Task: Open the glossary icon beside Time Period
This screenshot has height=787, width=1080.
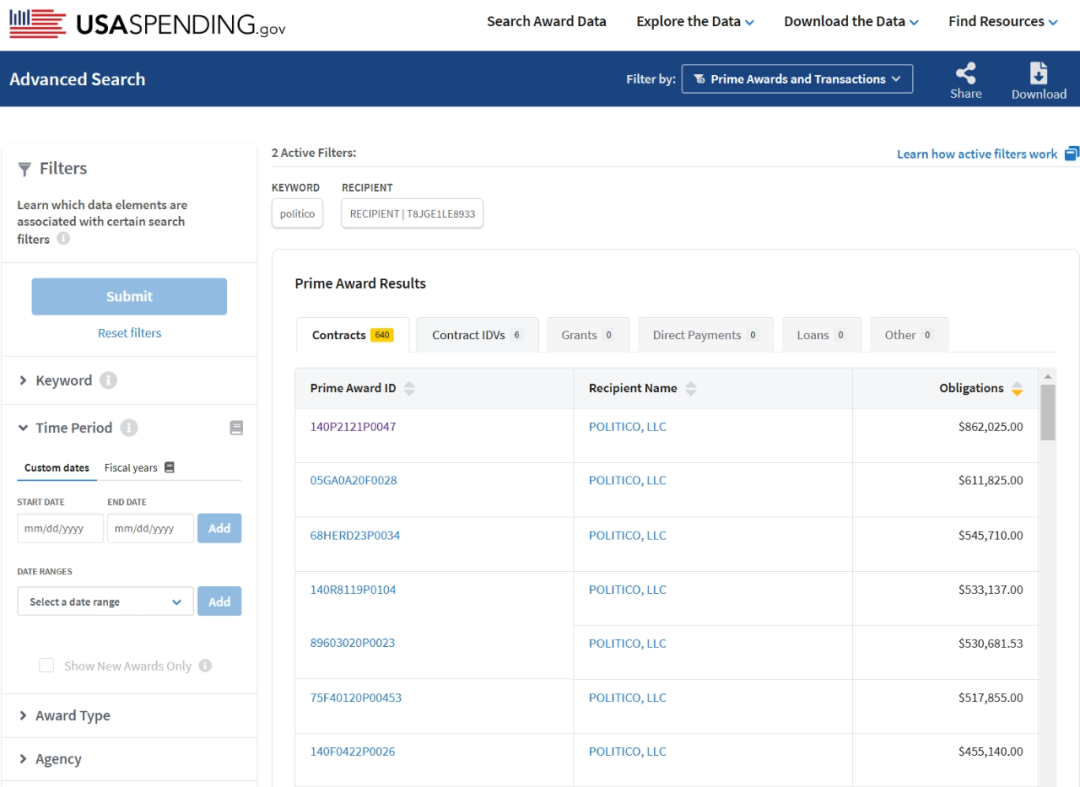Action: point(236,428)
